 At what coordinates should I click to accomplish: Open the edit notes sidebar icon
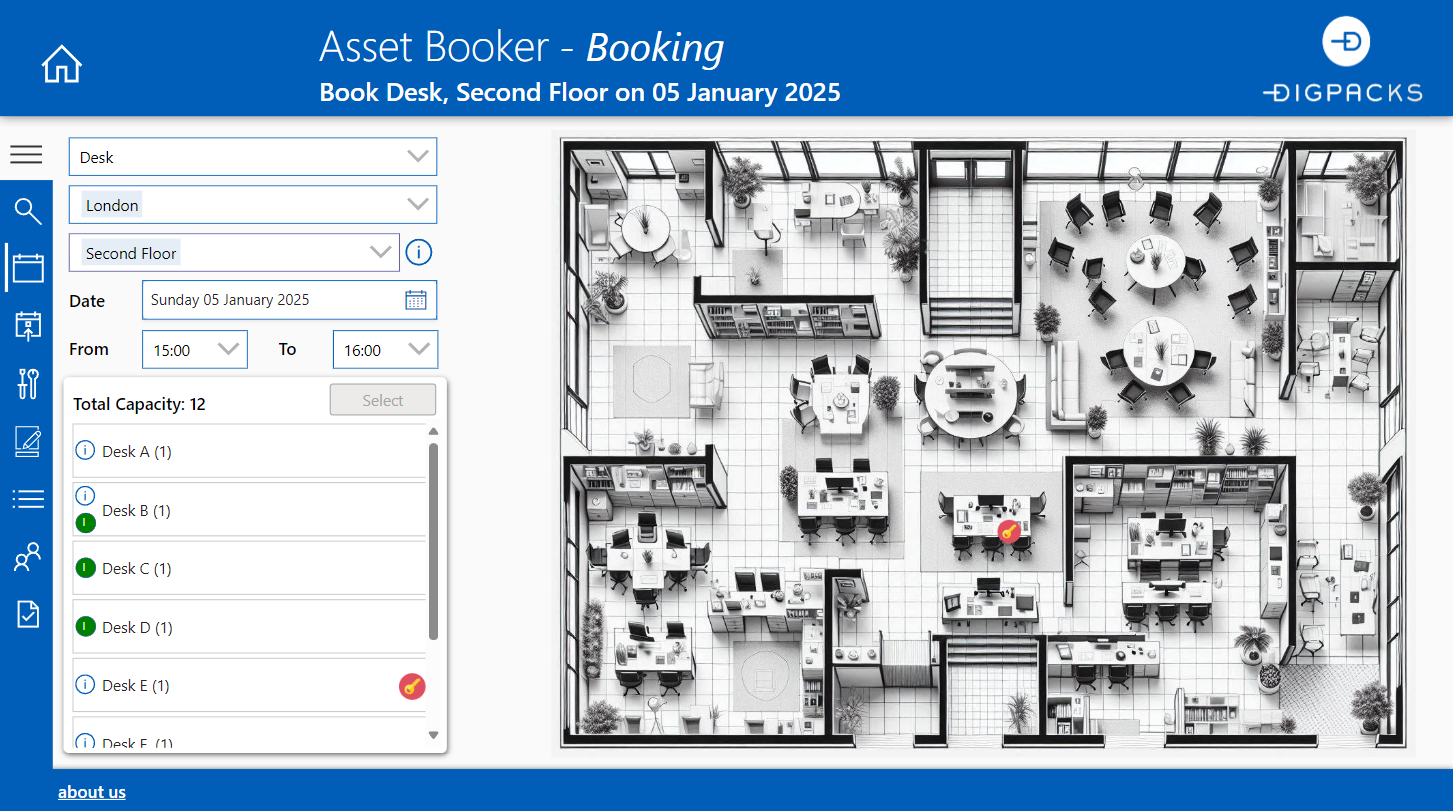click(x=27, y=441)
